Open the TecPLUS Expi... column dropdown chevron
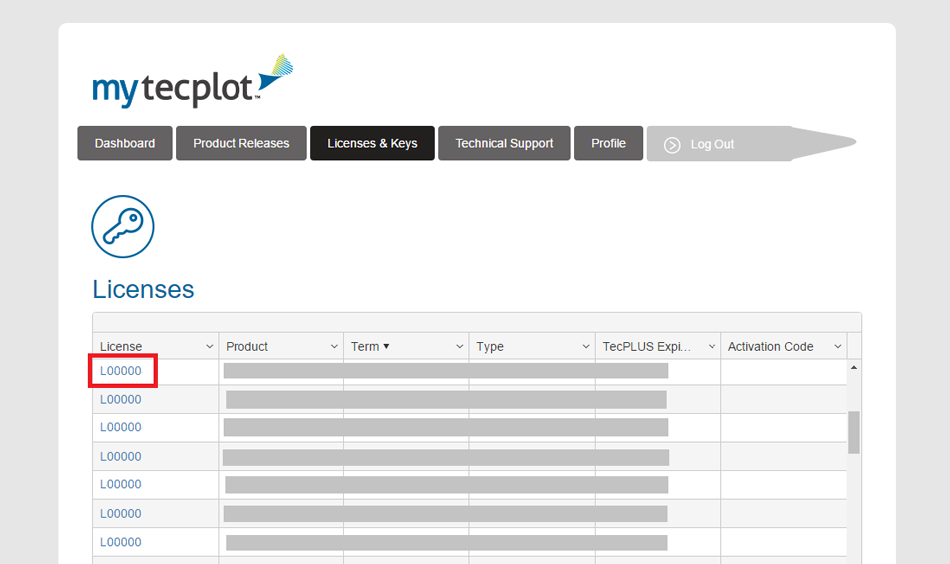950x564 pixels. pyautogui.click(x=712, y=347)
